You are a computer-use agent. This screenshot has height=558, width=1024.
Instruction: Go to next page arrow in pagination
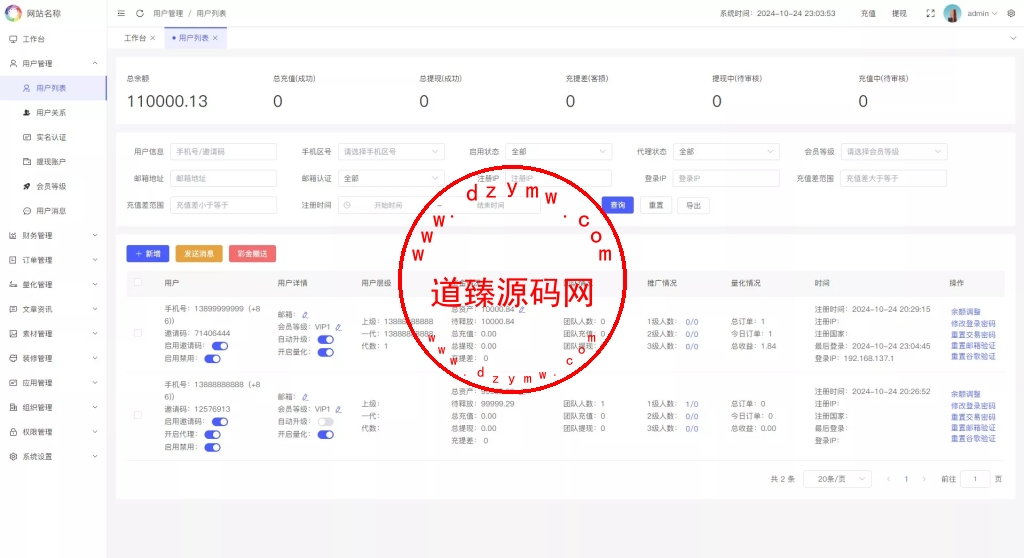924,479
